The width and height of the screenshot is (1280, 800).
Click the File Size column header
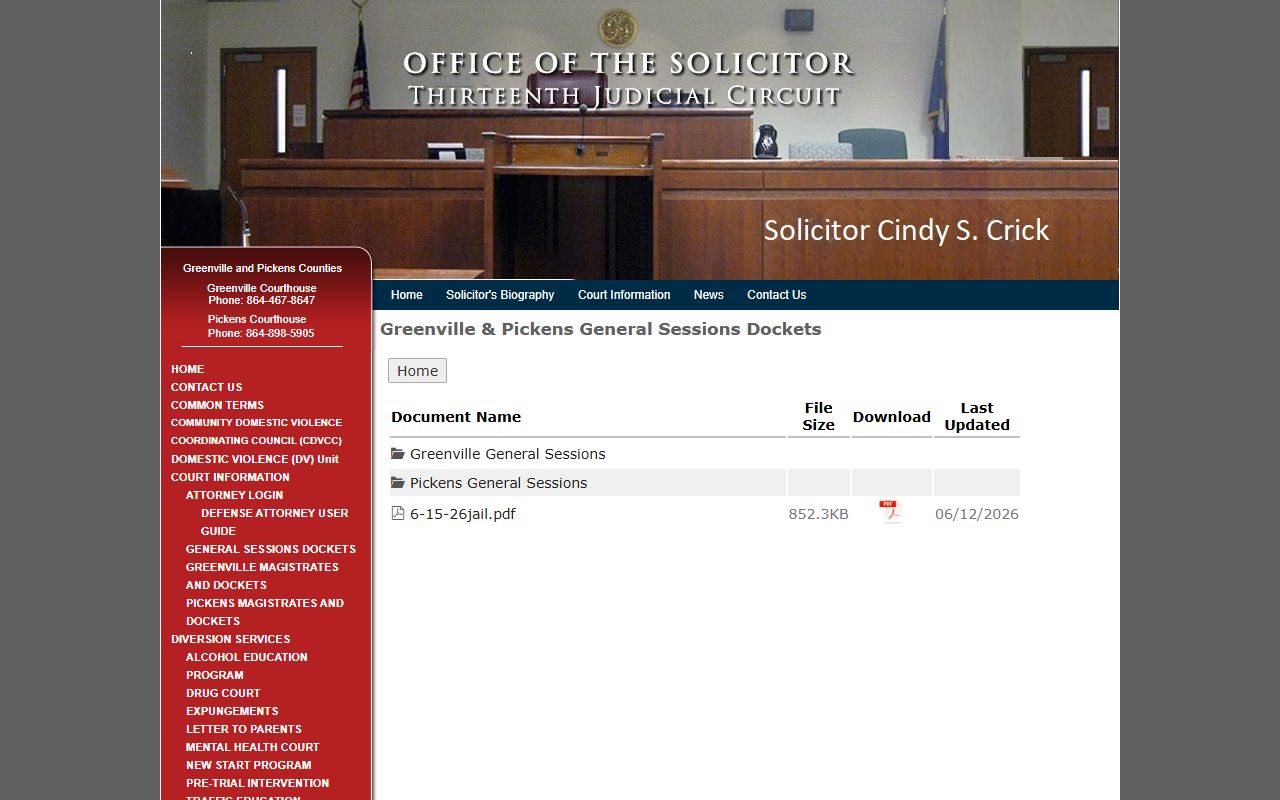click(818, 417)
